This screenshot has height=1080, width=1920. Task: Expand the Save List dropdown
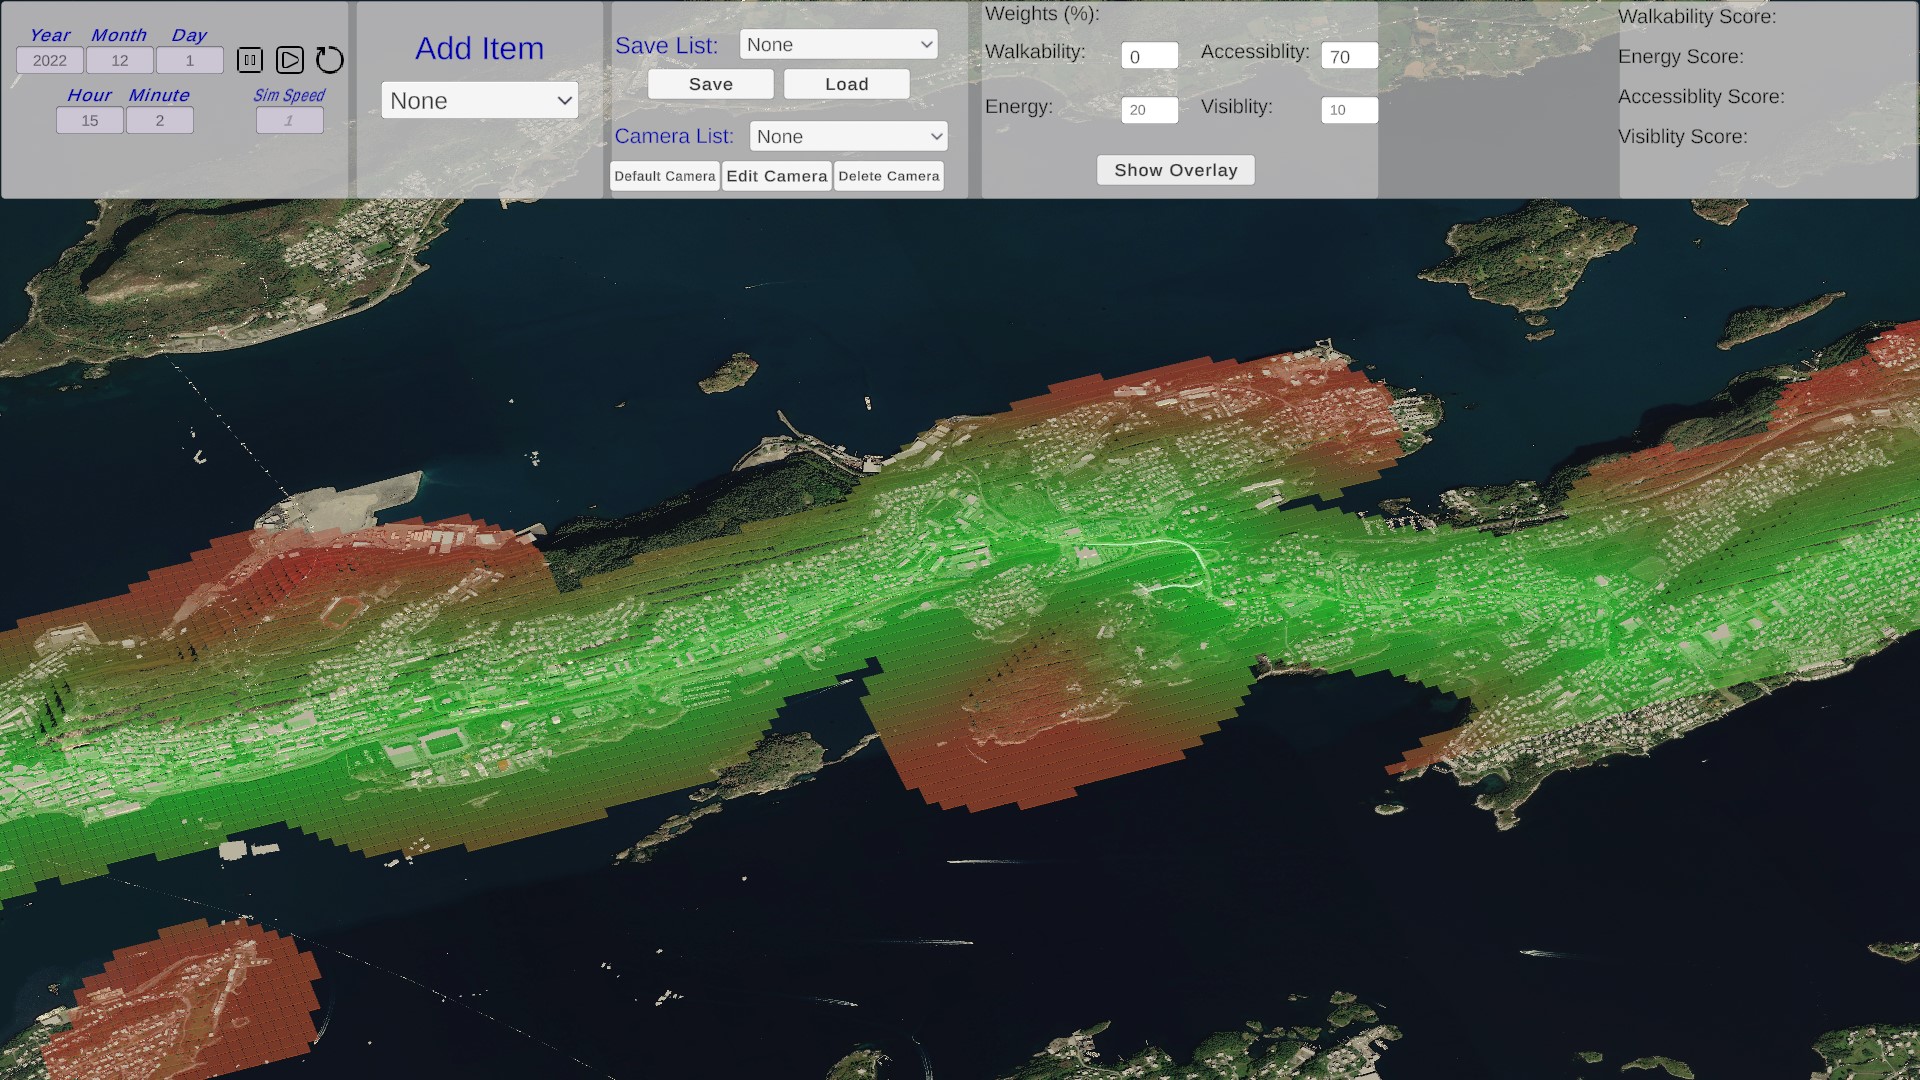coord(838,45)
